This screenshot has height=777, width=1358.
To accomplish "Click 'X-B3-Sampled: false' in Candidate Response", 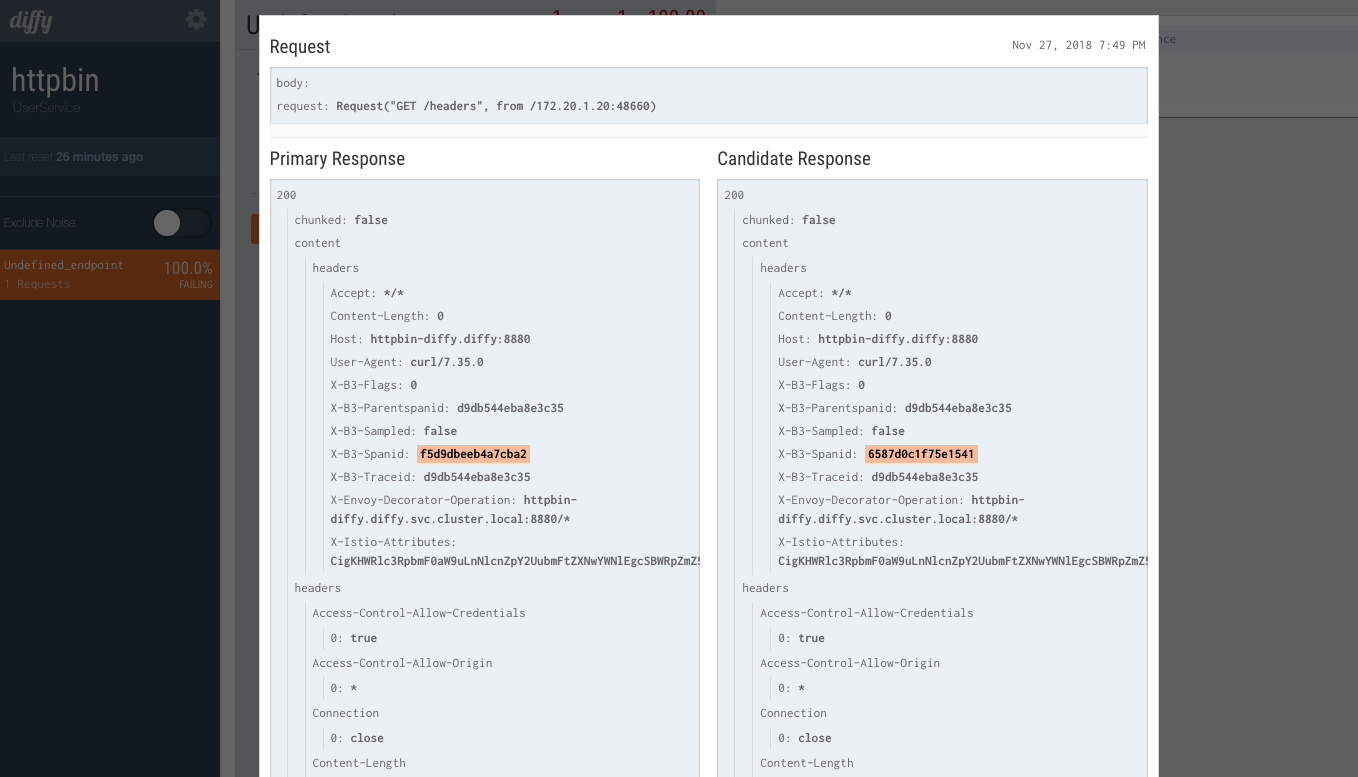I will pyautogui.click(x=842, y=431).
